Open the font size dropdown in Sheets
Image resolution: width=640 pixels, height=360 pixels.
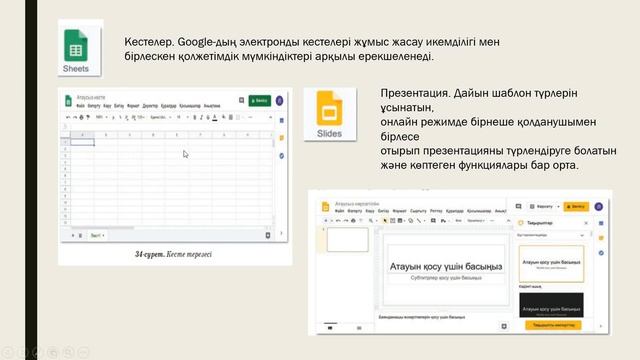[x=182, y=117]
